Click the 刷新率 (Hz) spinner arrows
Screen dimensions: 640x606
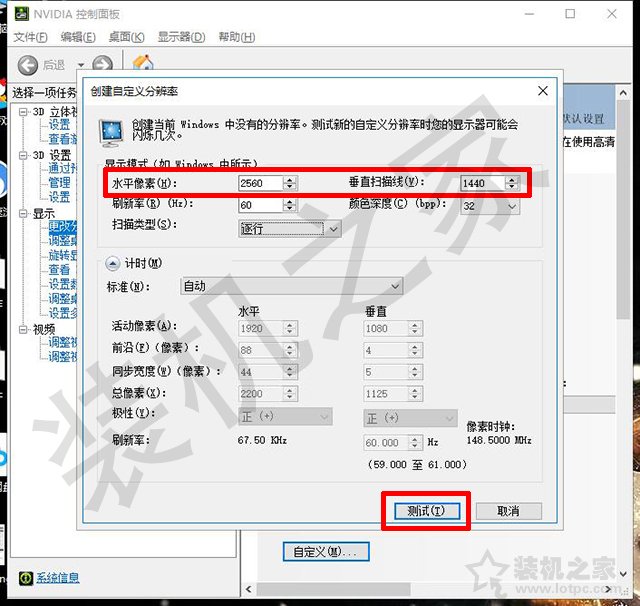click(290, 205)
